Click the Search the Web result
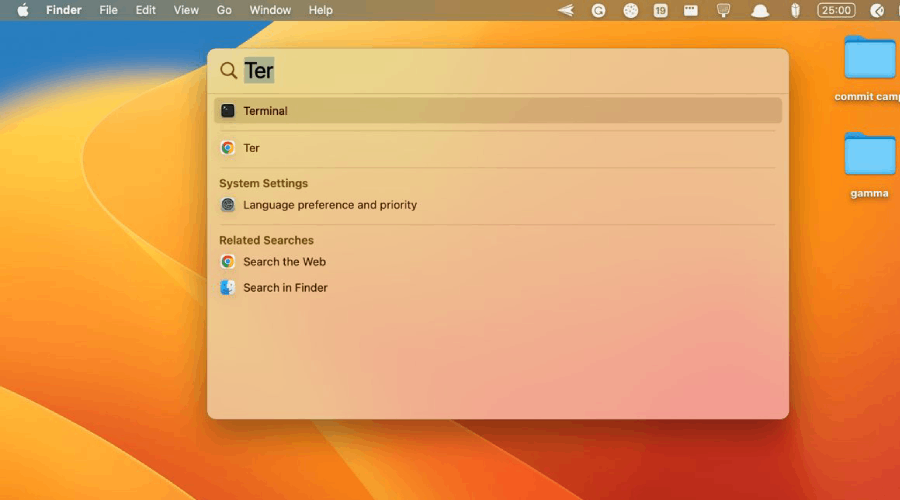Screen dimensions: 900x500 tap(284, 262)
